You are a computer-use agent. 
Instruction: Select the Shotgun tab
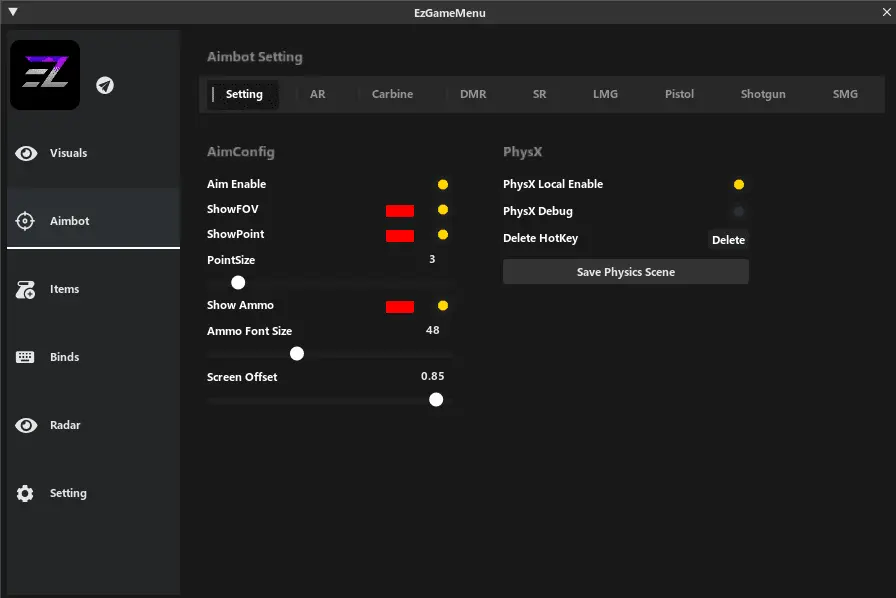point(763,94)
